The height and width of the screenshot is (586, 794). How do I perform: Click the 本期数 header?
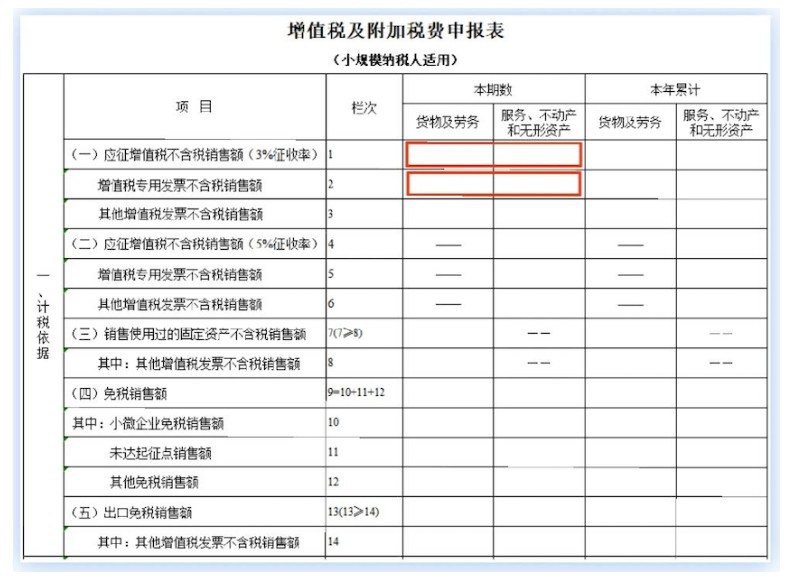(x=493, y=90)
